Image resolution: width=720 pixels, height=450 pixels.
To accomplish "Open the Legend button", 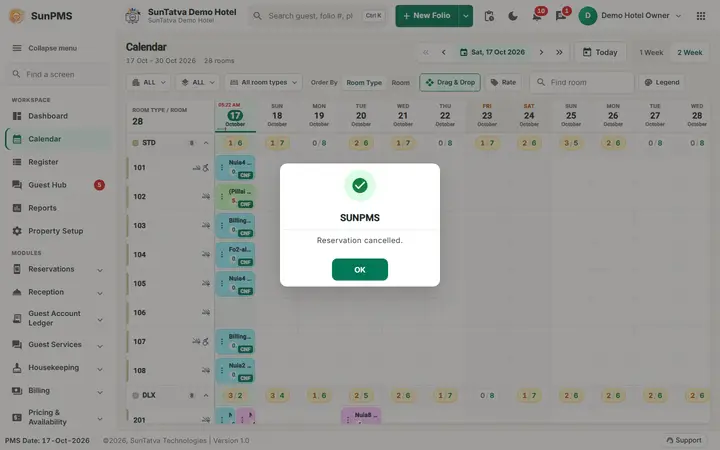I will (x=662, y=82).
